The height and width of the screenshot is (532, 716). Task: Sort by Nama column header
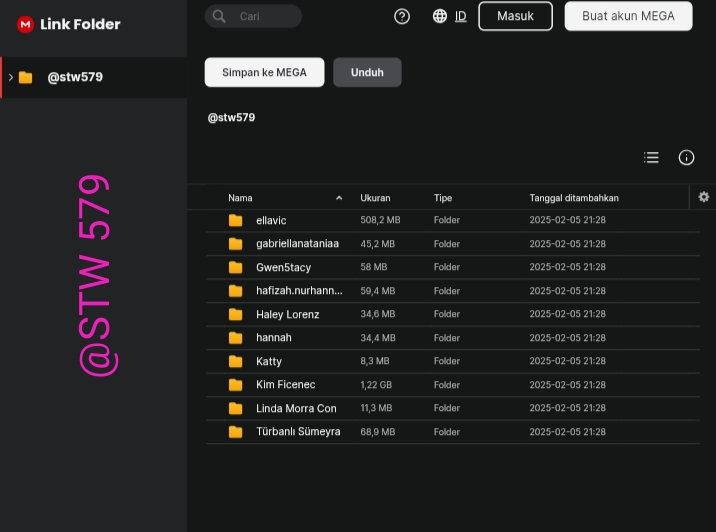pos(240,198)
